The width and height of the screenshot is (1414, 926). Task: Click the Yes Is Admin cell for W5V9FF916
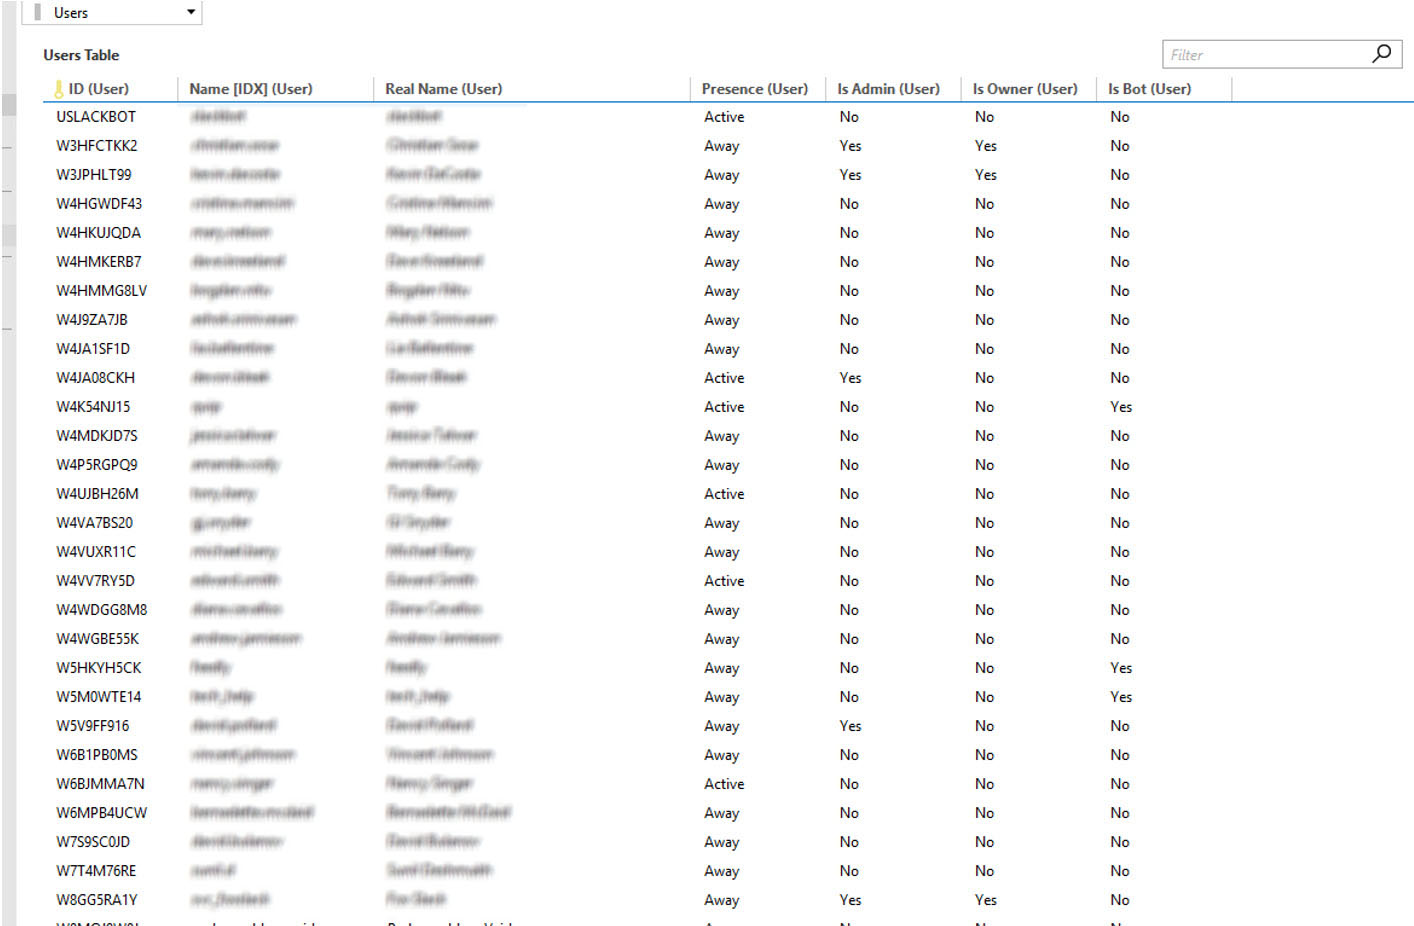click(850, 726)
